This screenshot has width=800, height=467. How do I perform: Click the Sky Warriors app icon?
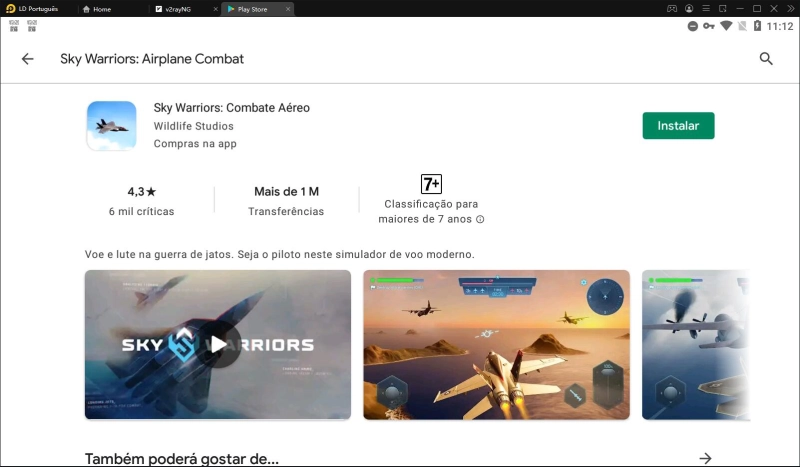[111, 126]
